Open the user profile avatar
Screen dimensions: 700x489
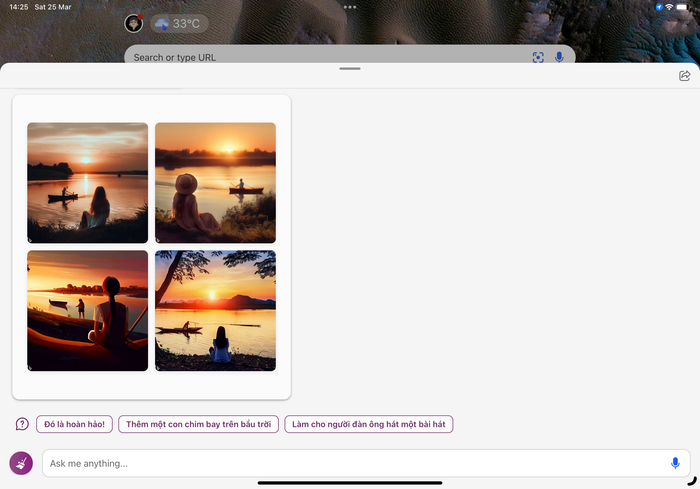(x=133, y=23)
